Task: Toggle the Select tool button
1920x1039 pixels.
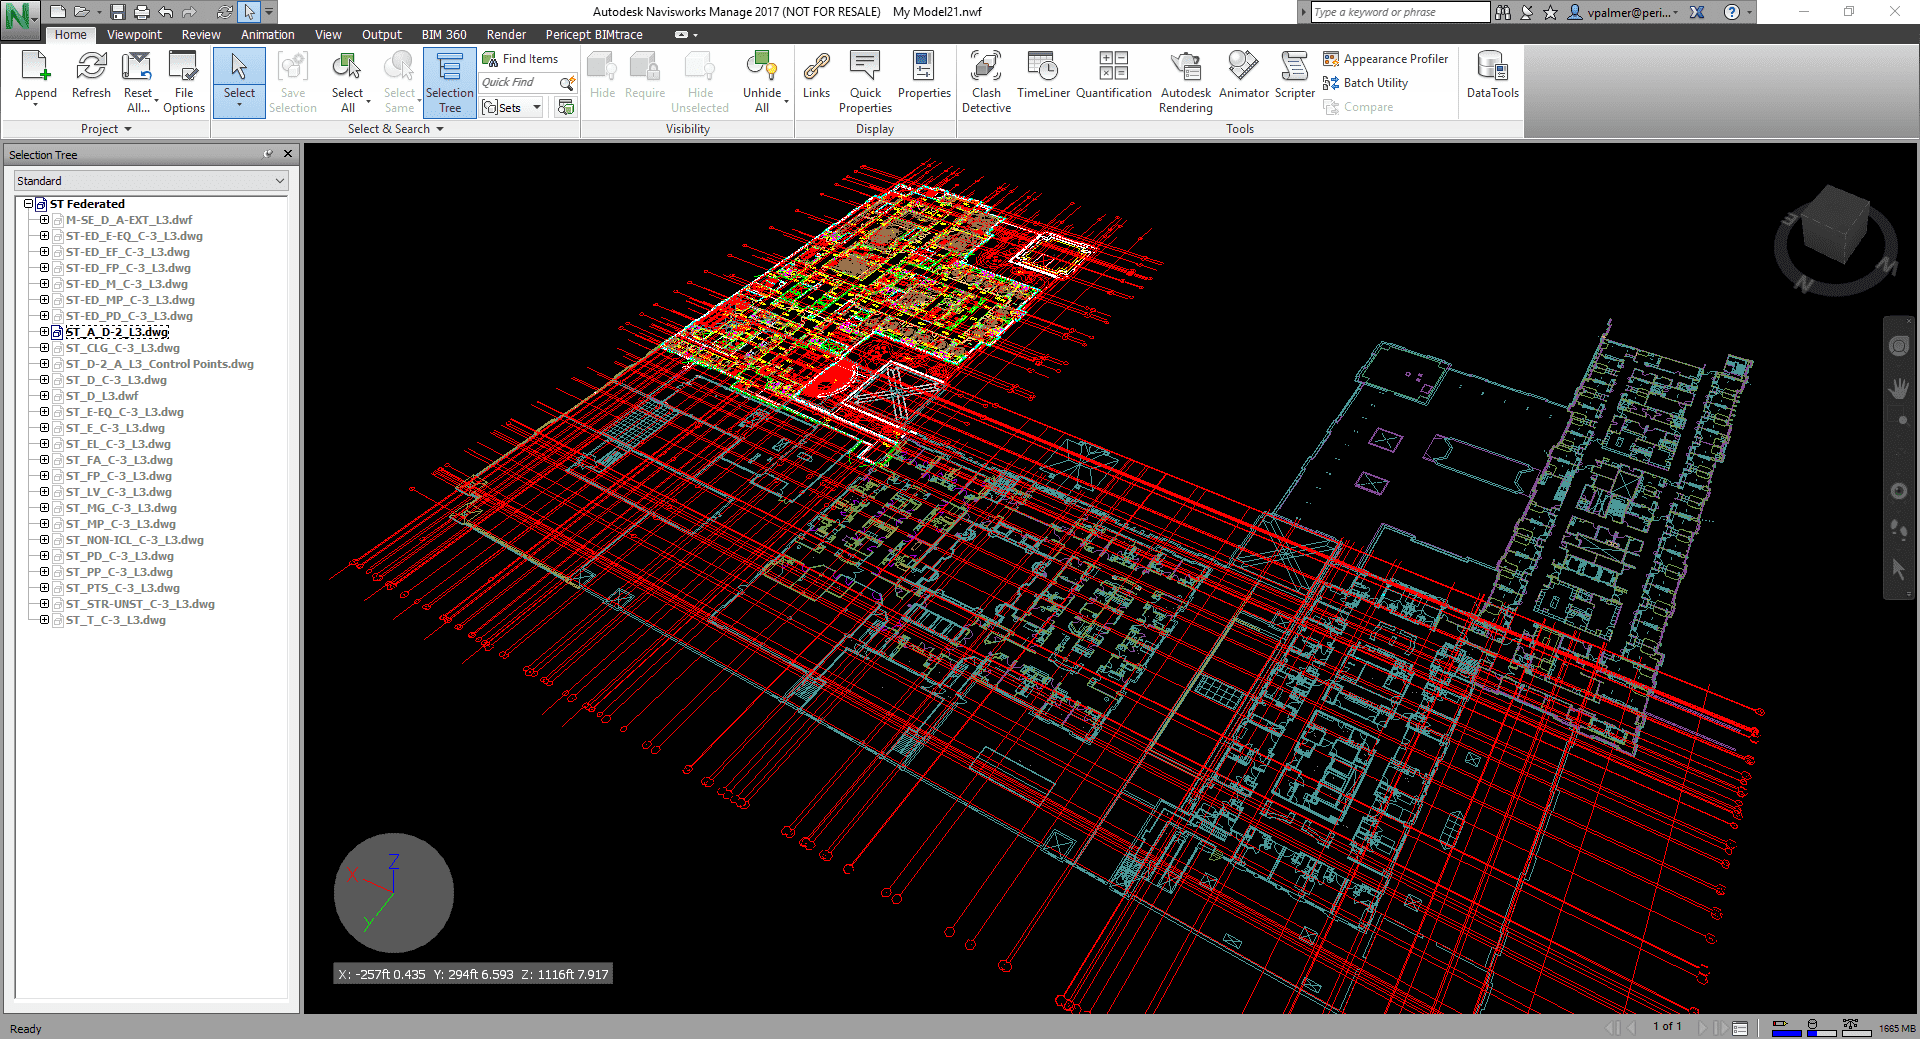Action: (x=239, y=82)
